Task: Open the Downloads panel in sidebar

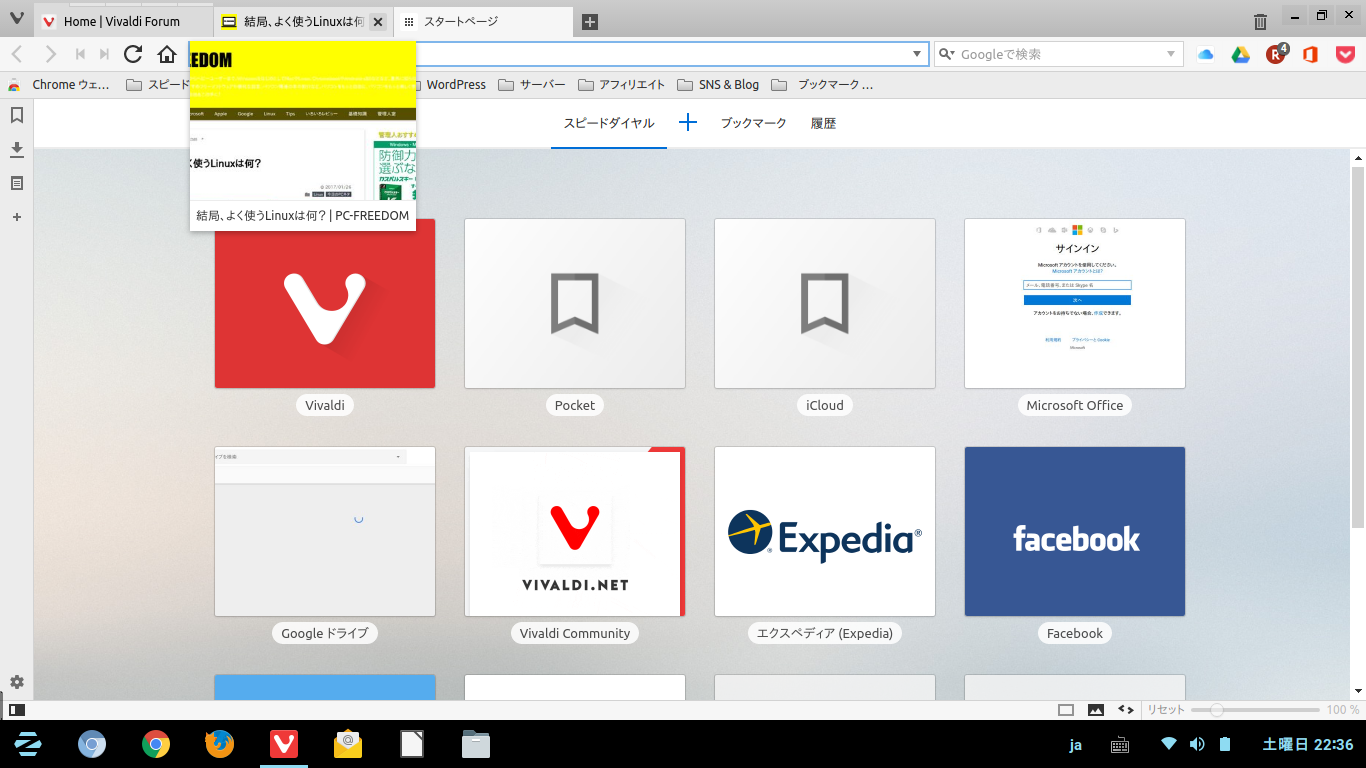Action: click(16, 149)
